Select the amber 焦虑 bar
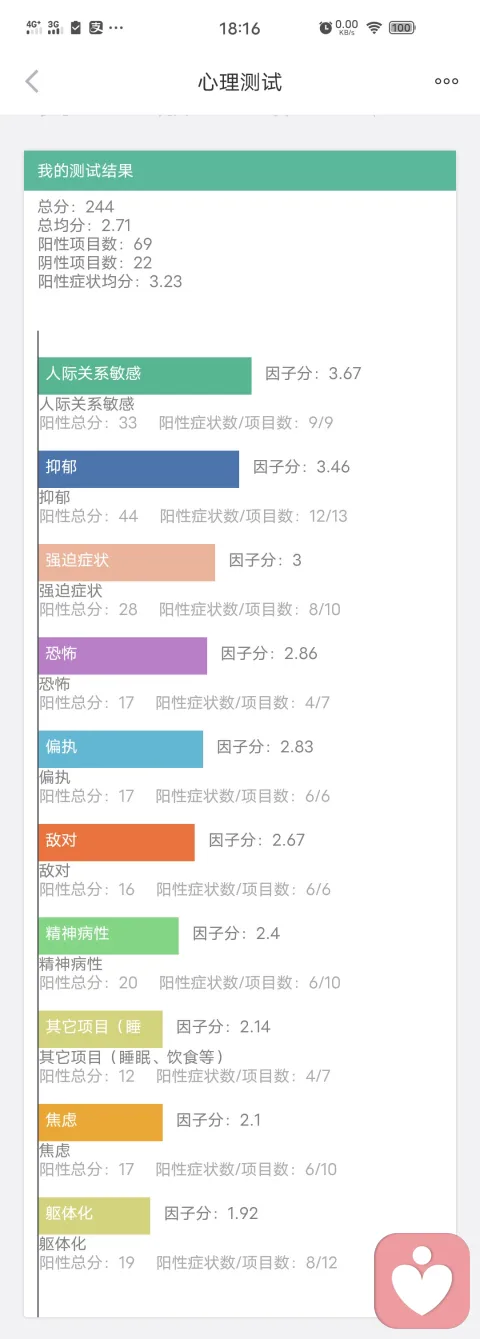Screen dimensions: 480x1339 click(x=101, y=1122)
